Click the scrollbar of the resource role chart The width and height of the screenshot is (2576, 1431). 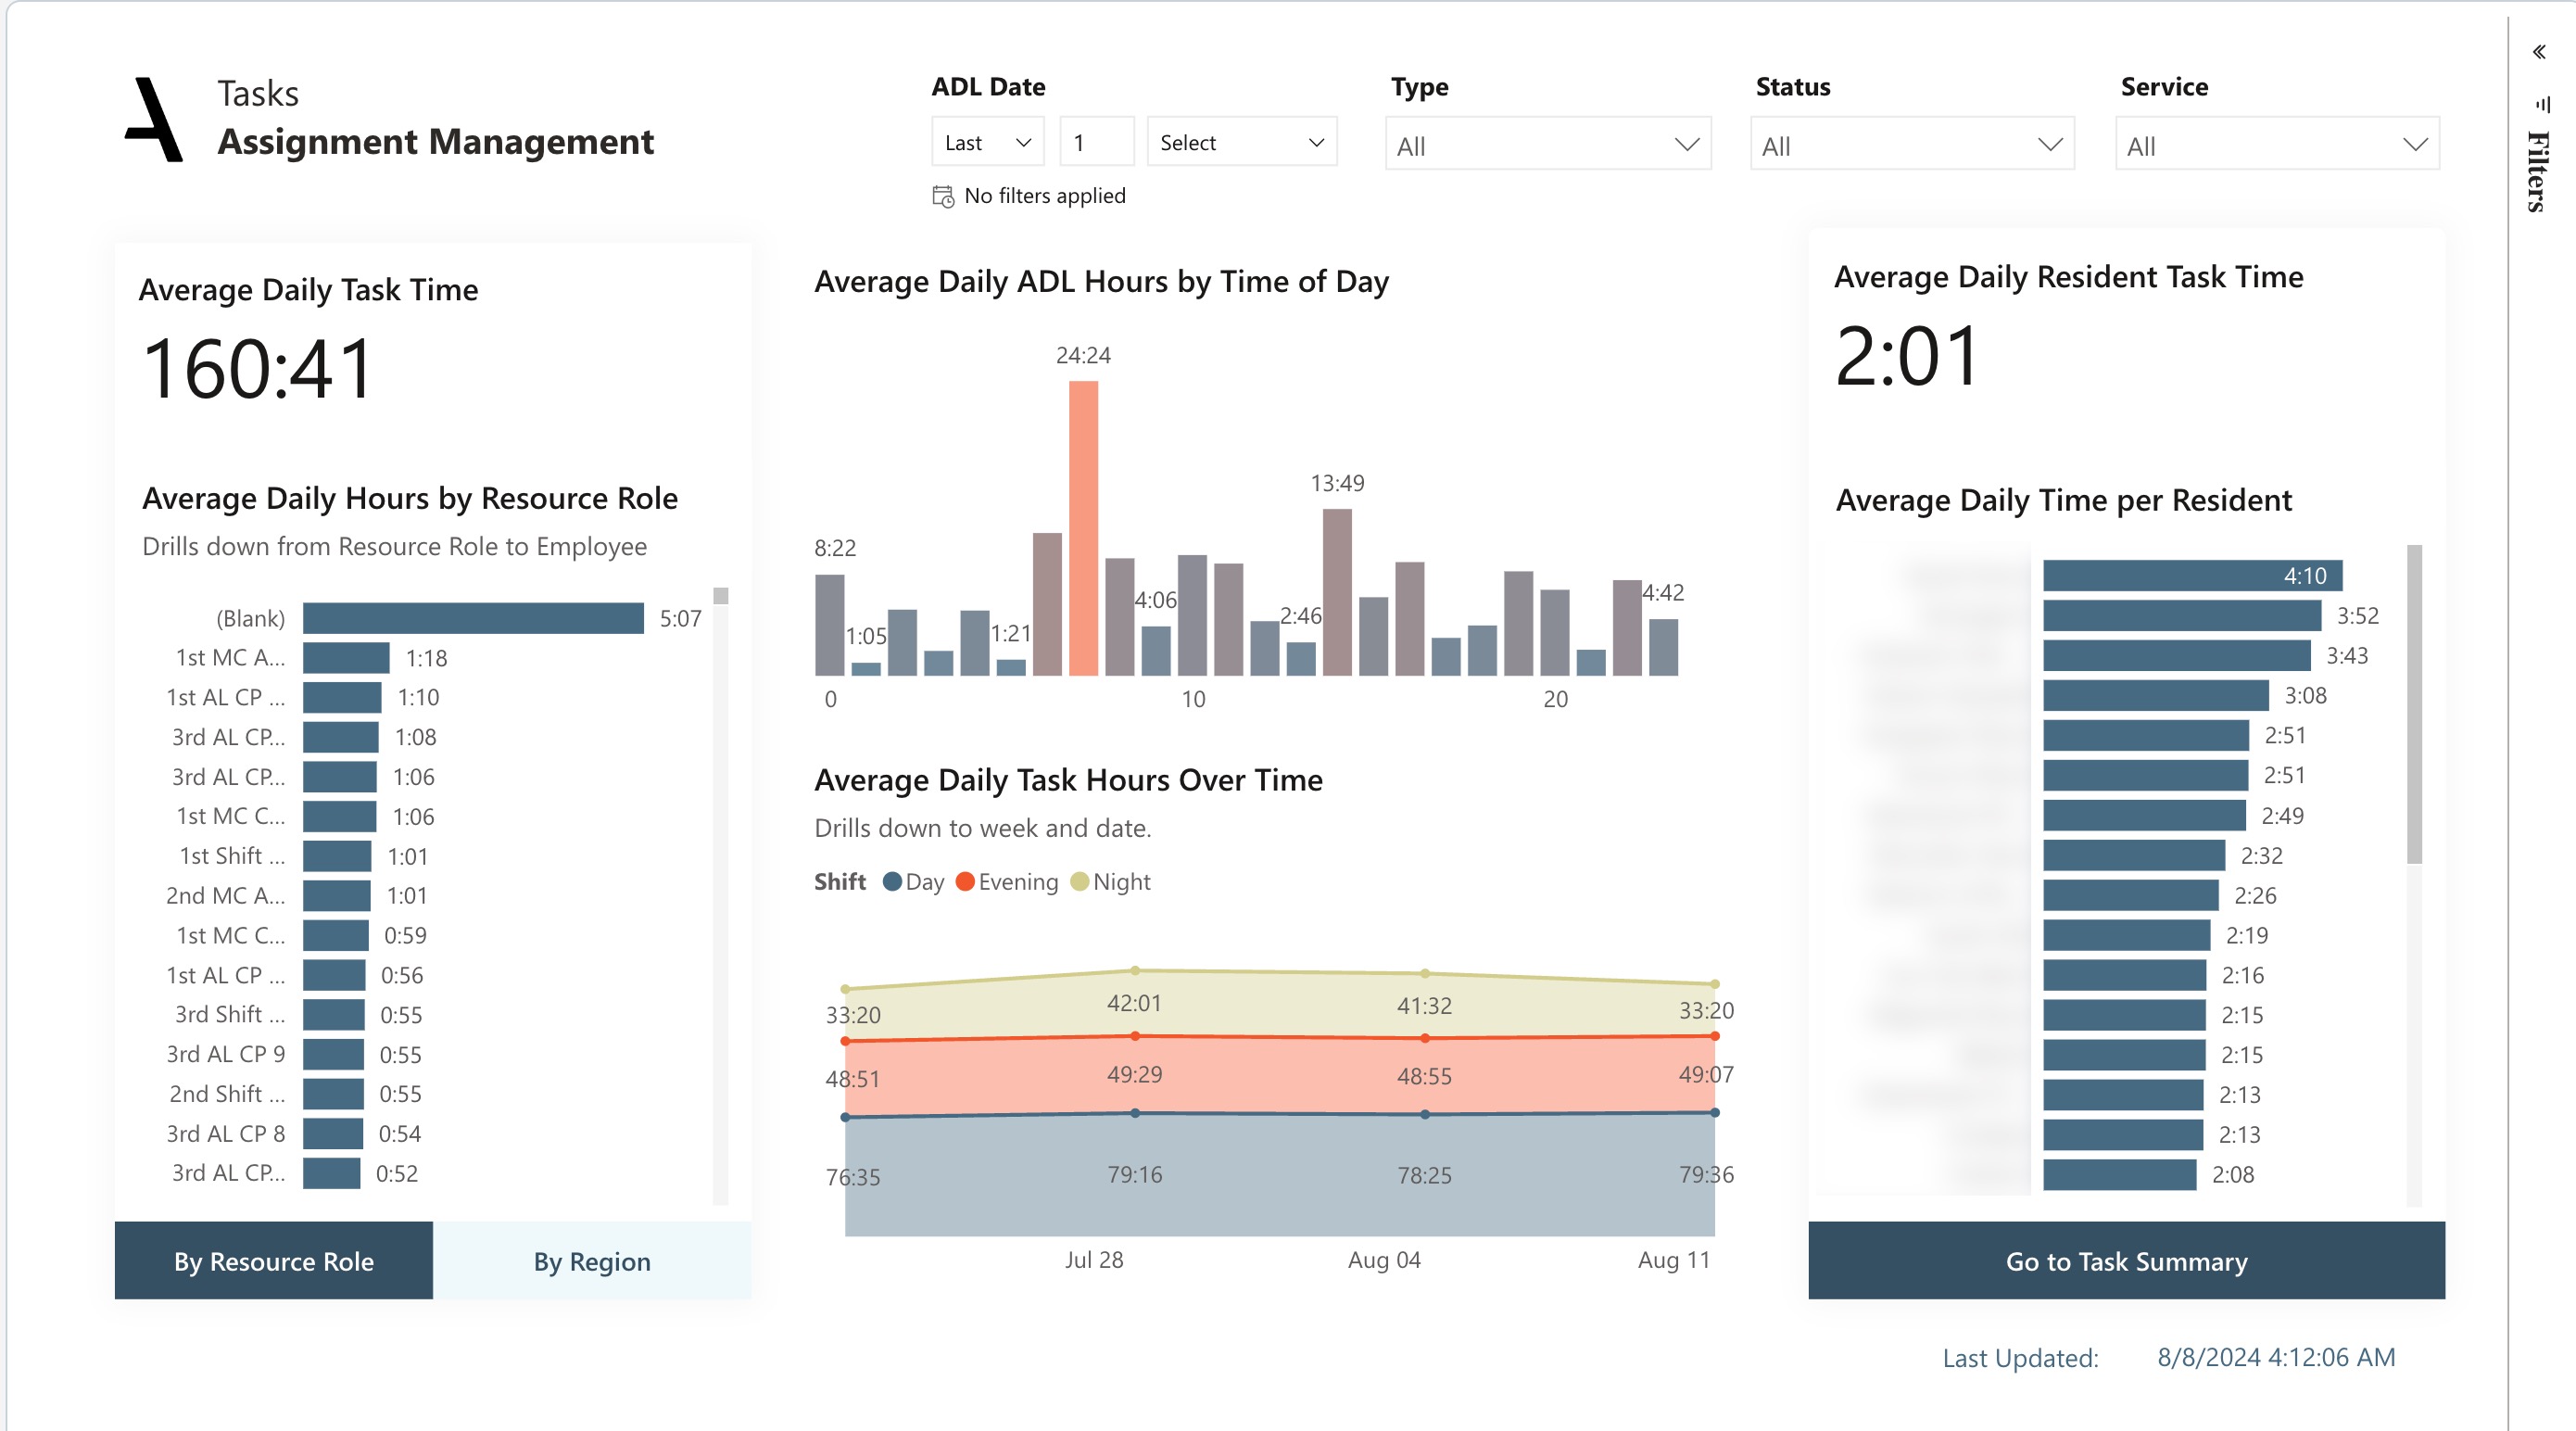(720, 597)
